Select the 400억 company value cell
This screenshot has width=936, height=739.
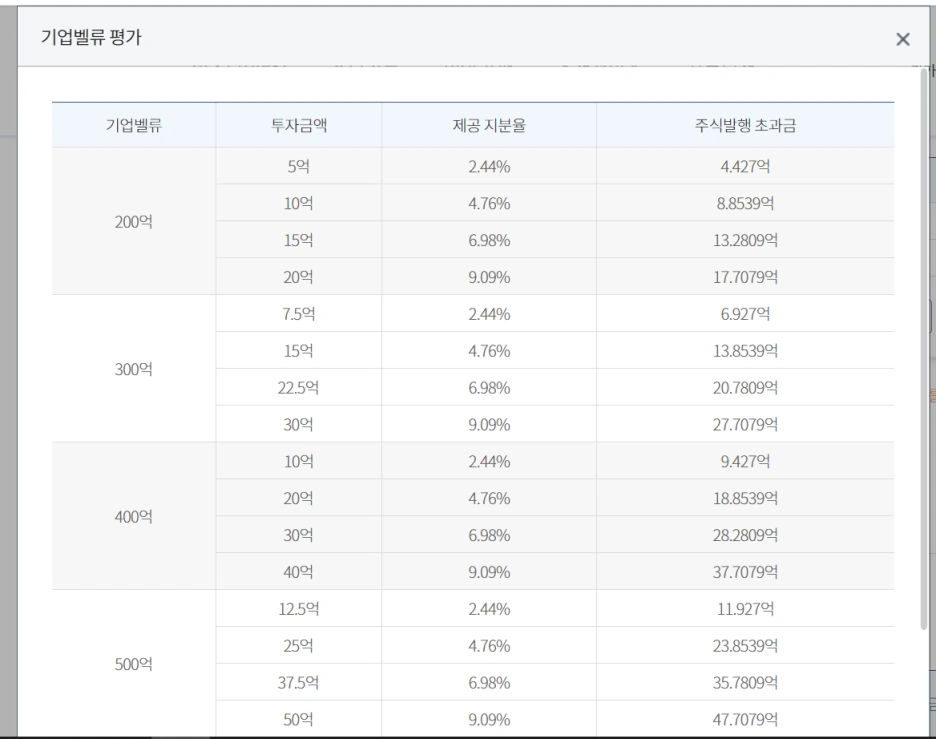click(x=134, y=516)
